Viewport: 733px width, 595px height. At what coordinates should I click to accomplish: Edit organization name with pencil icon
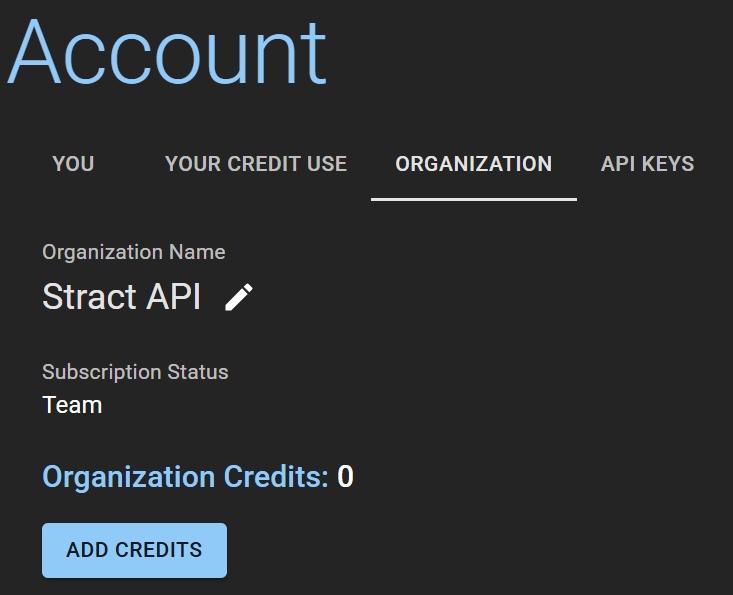pyautogui.click(x=238, y=297)
